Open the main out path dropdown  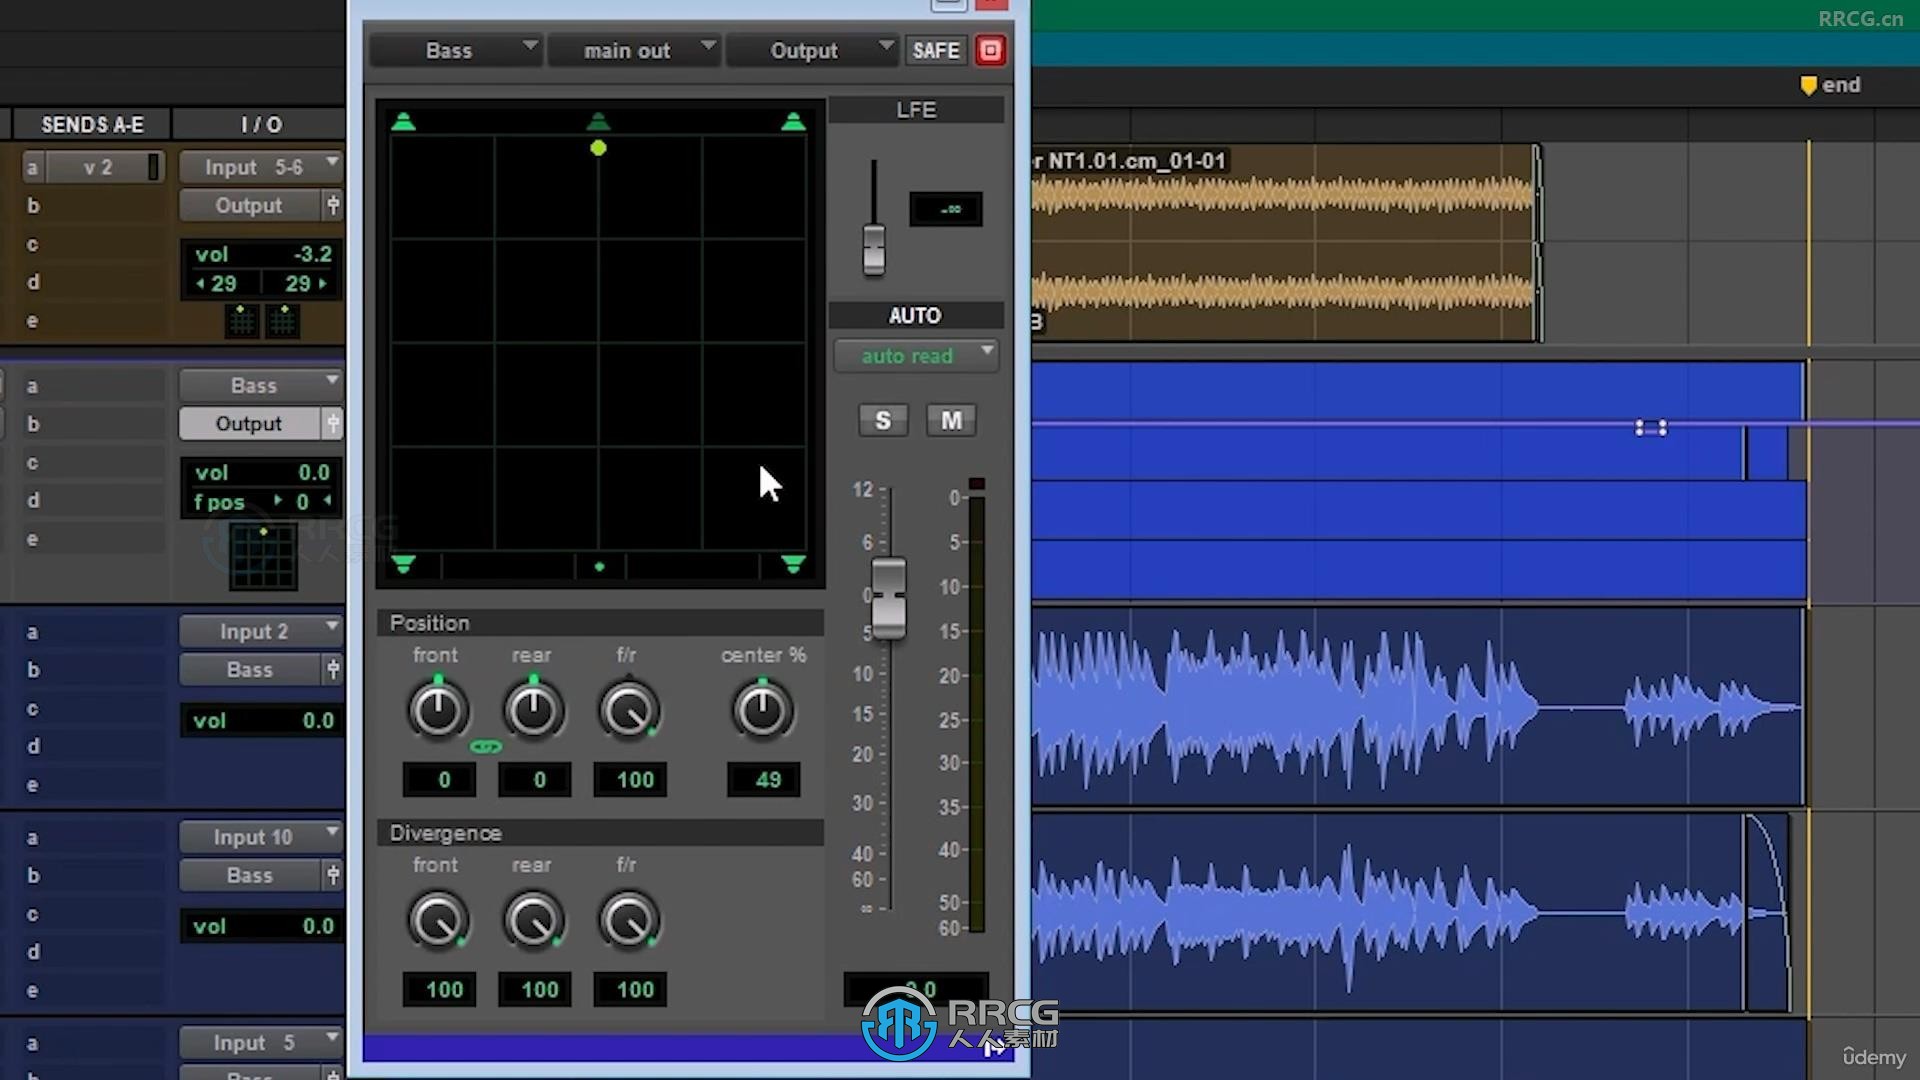634,50
